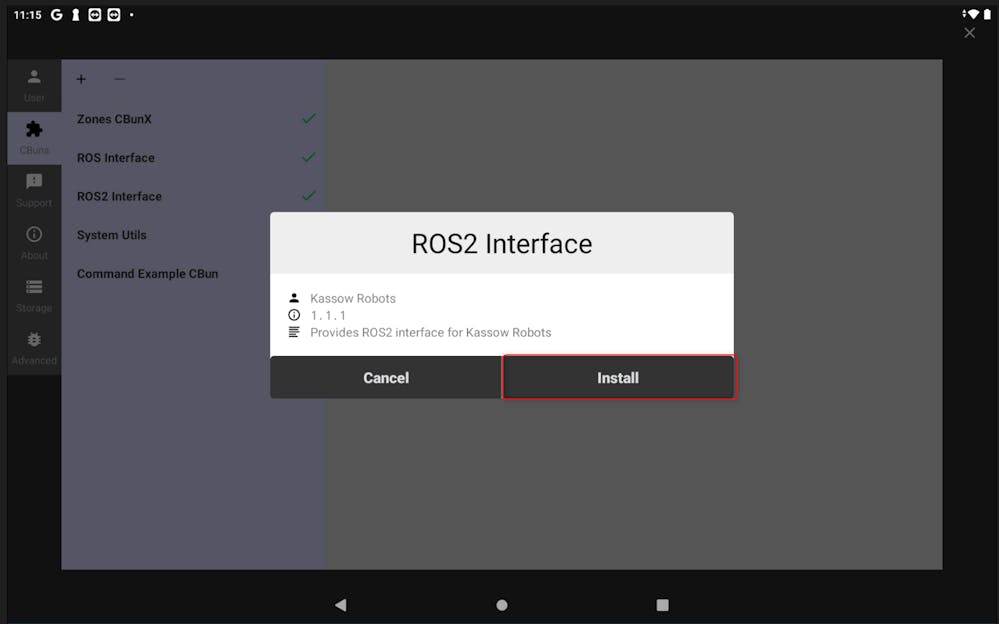Select the Zones CBunX list entry

pos(194,119)
